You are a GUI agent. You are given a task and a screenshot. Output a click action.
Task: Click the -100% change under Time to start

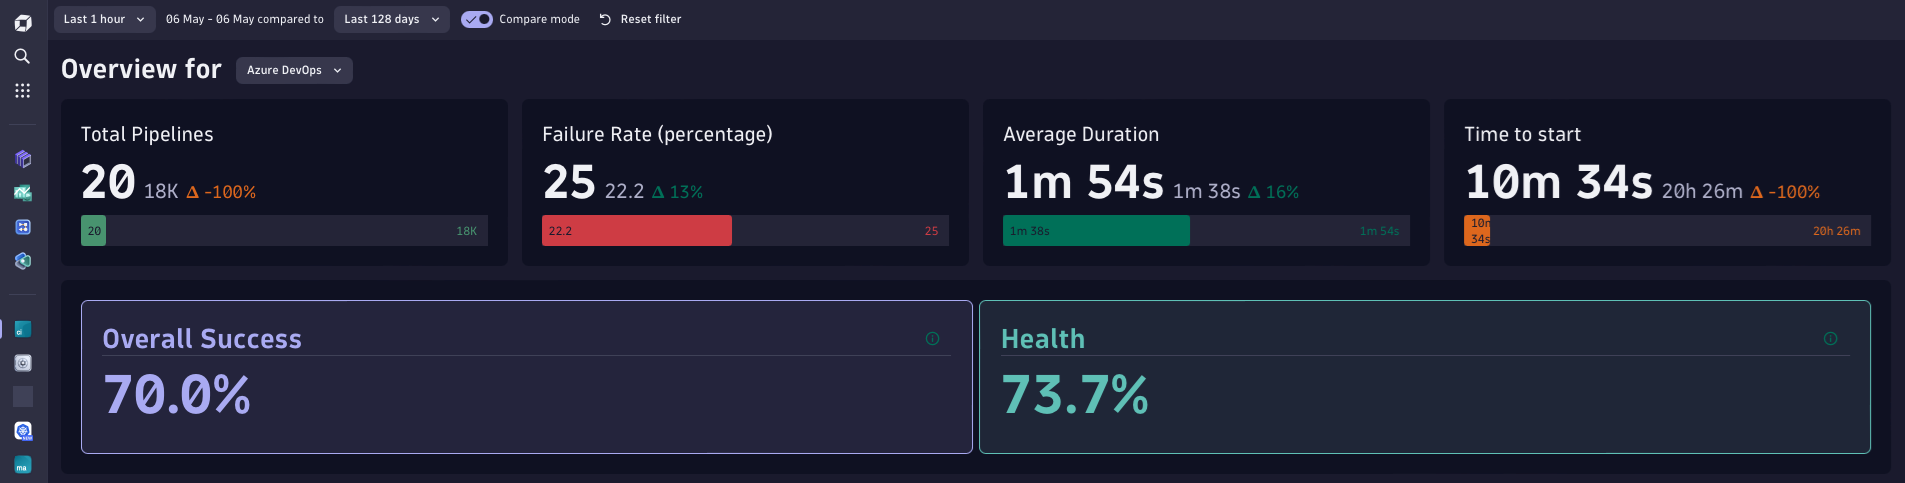point(1785,192)
